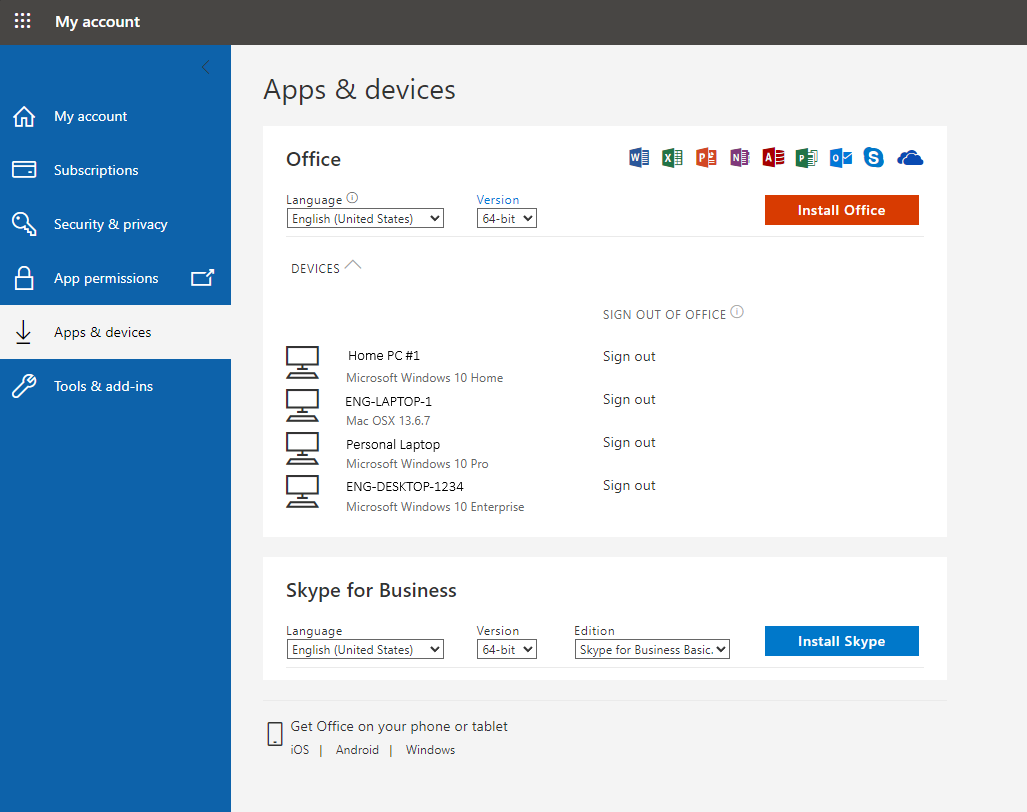
Task: Open the Office Version 64-bit dropdown
Action: 507,218
